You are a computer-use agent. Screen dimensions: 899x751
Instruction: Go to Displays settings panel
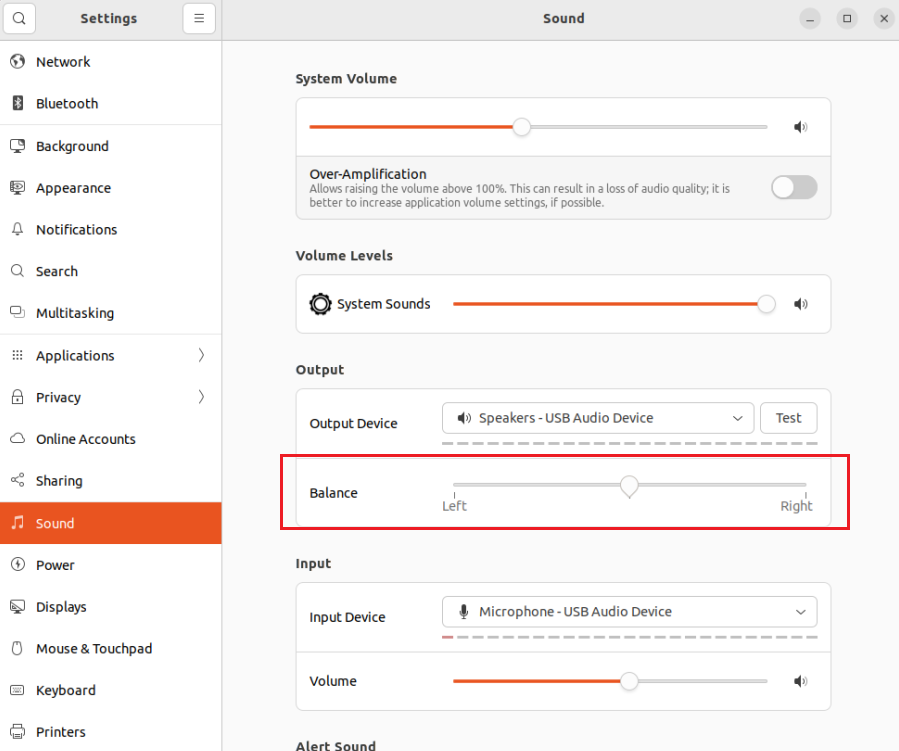tap(61, 607)
